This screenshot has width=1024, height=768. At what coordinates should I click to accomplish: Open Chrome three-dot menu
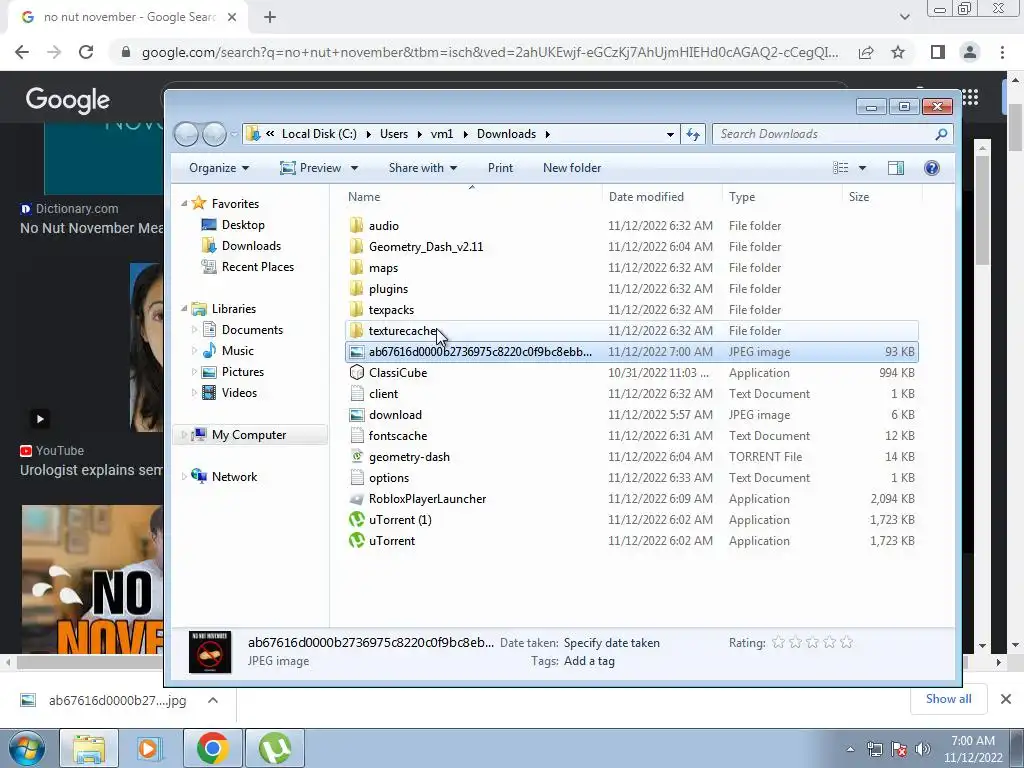[x=1002, y=52]
